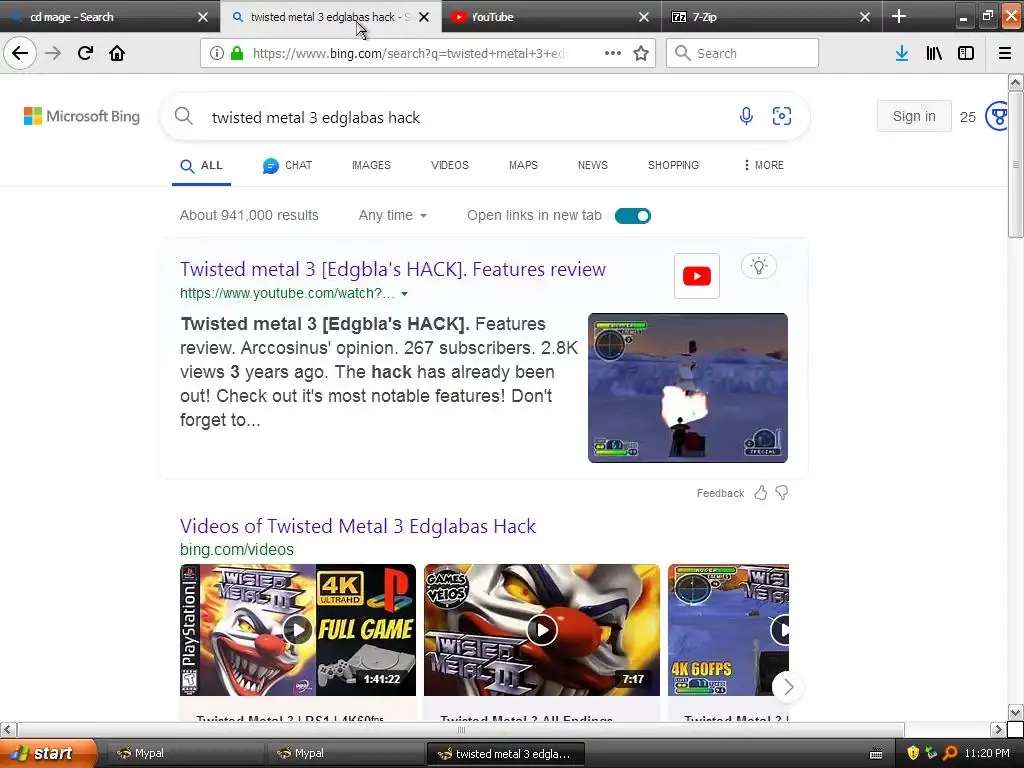Select the MAPS search tab

[523, 165]
